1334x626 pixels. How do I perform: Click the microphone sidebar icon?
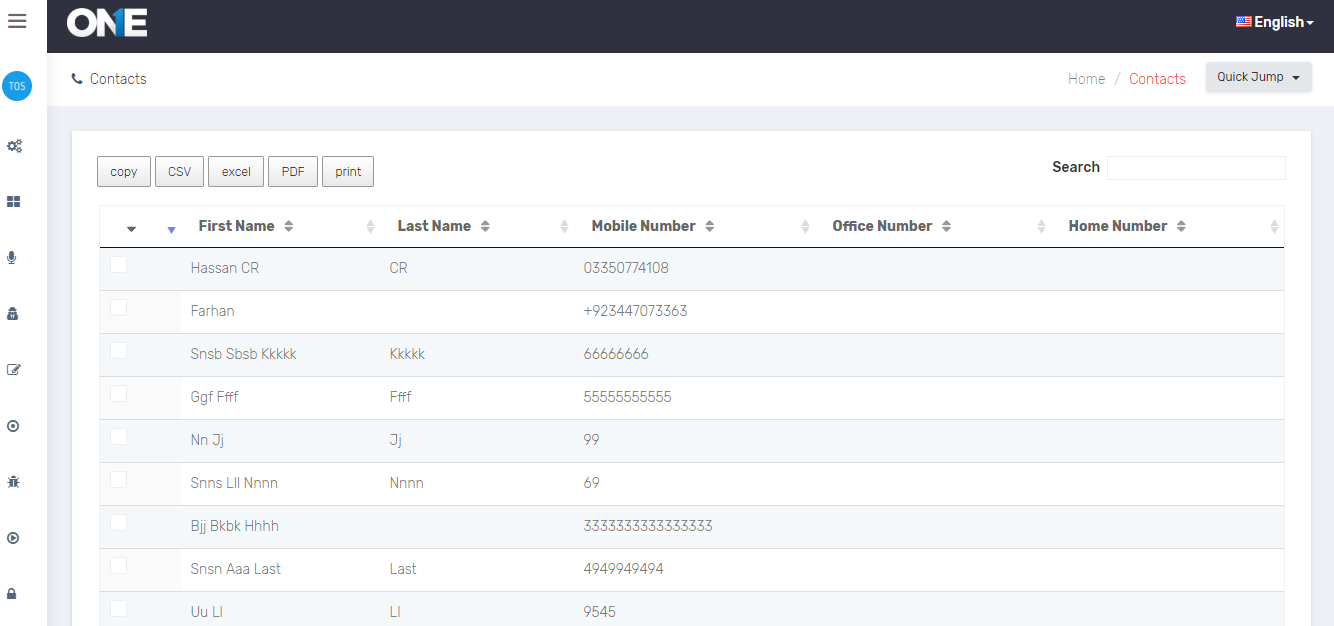pyautogui.click(x=13, y=258)
